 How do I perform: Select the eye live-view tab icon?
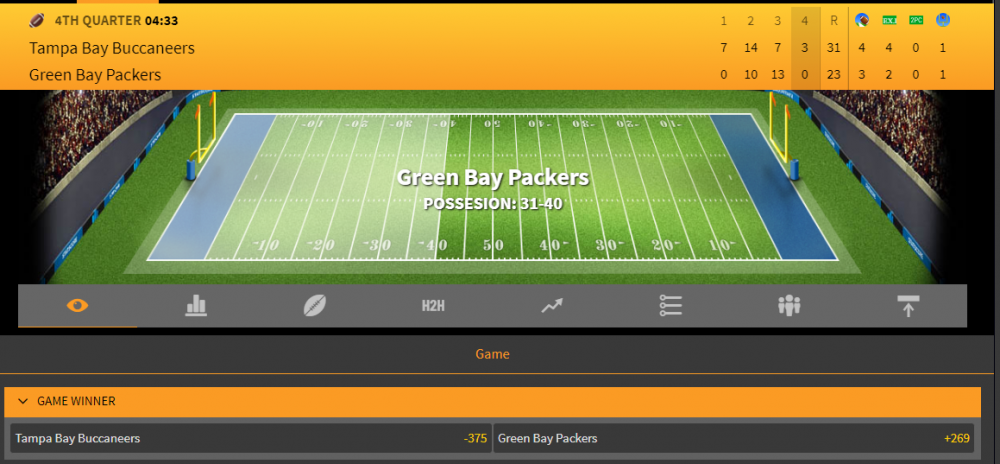[x=78, y=306]
